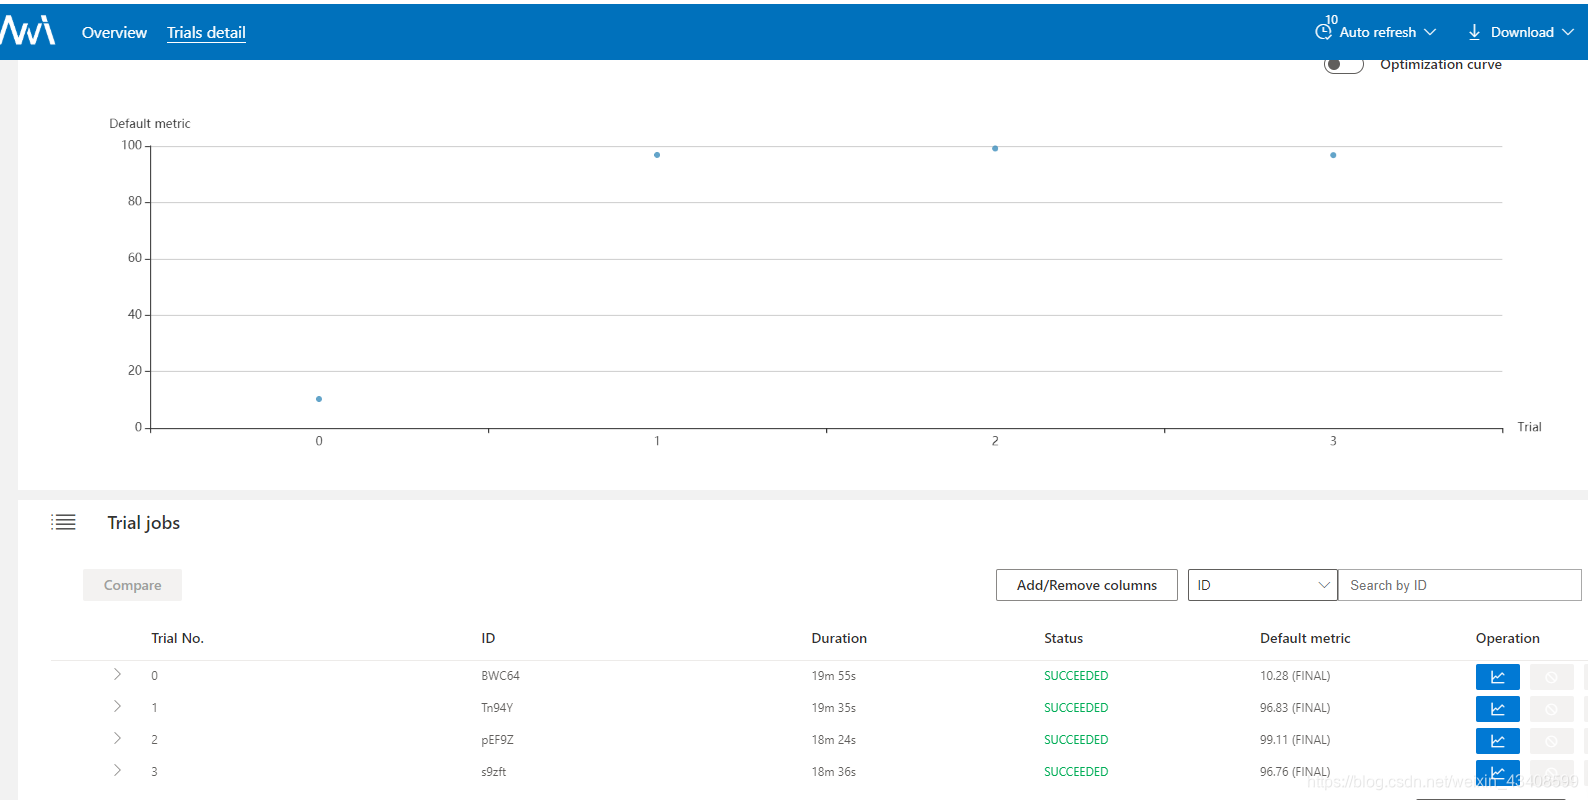The width and height of the screenshot is (1588, 800).
Task: Click the 96.83 (FINAL) metric value
Action: pyautogui.click(x=1295, y=708)
